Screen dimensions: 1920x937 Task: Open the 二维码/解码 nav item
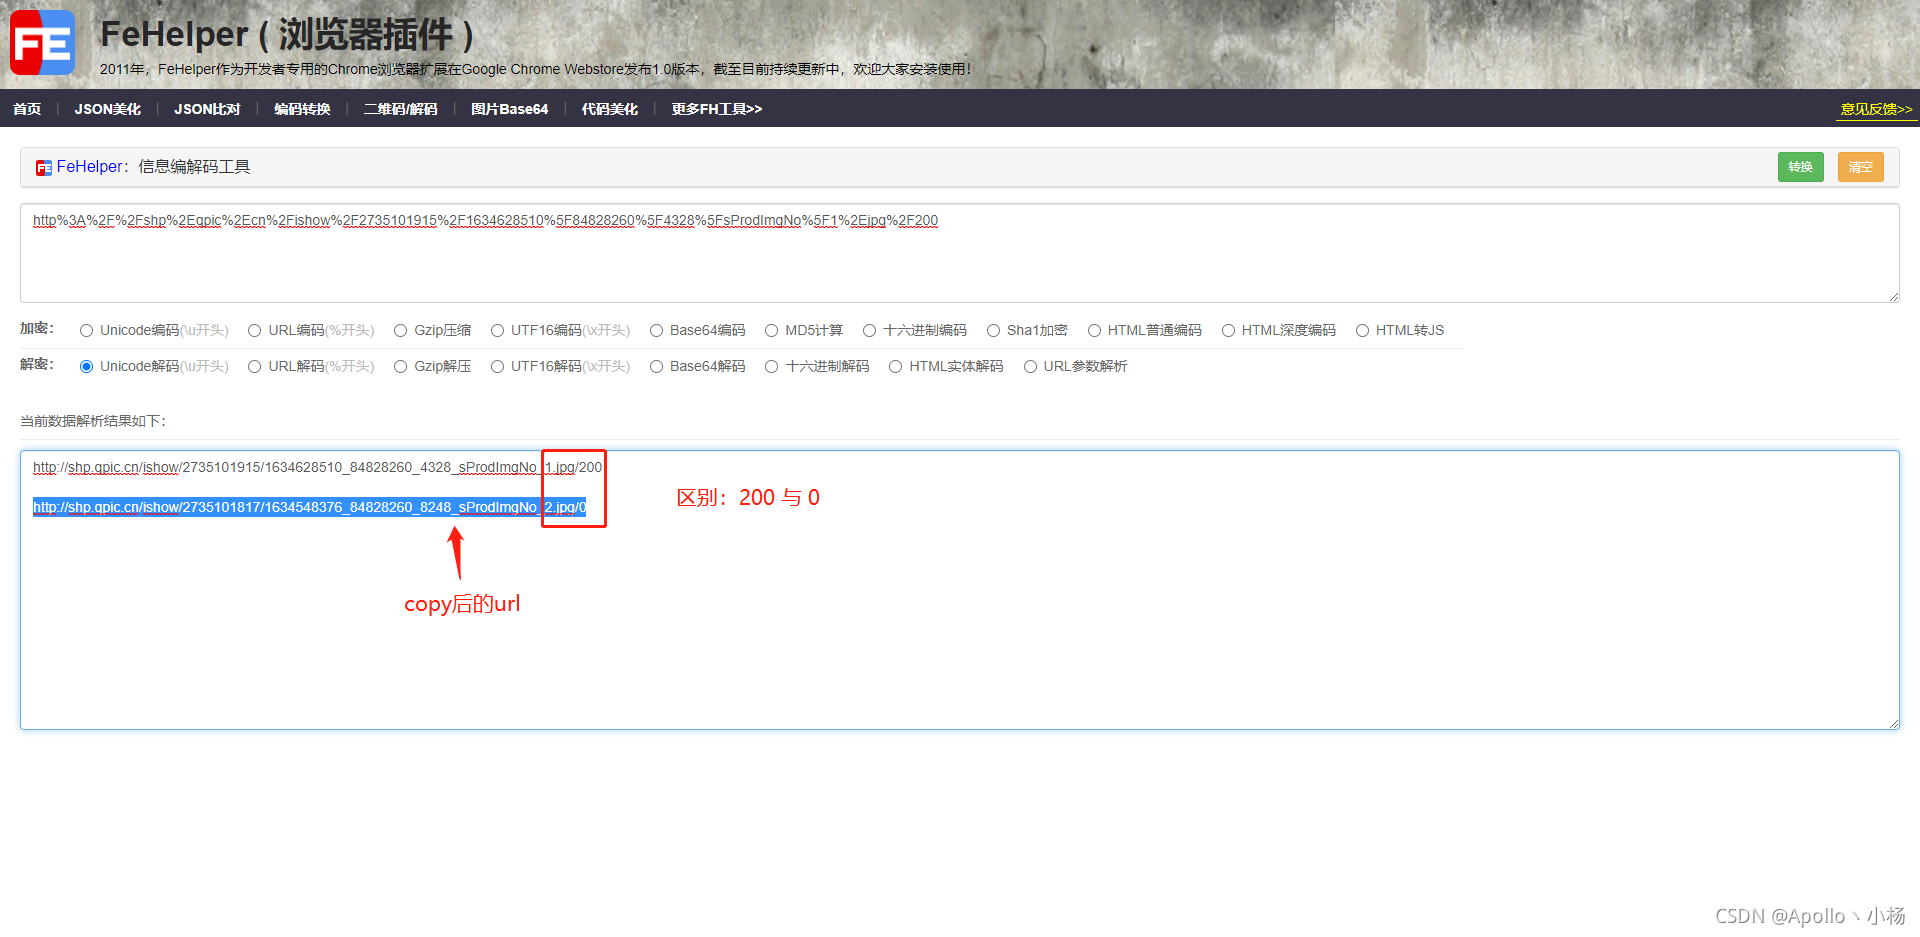point(401,109)
